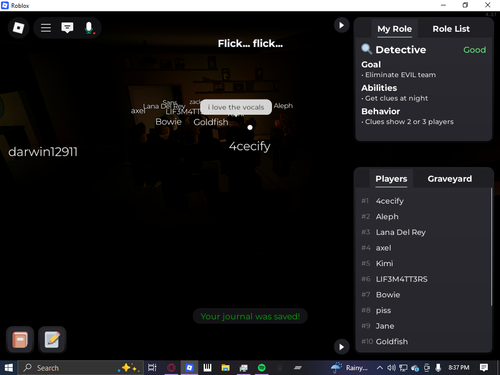Click the Detective magnifying glass icon
The height and width of the screenshot is (375, 500).
click(367, 49)
